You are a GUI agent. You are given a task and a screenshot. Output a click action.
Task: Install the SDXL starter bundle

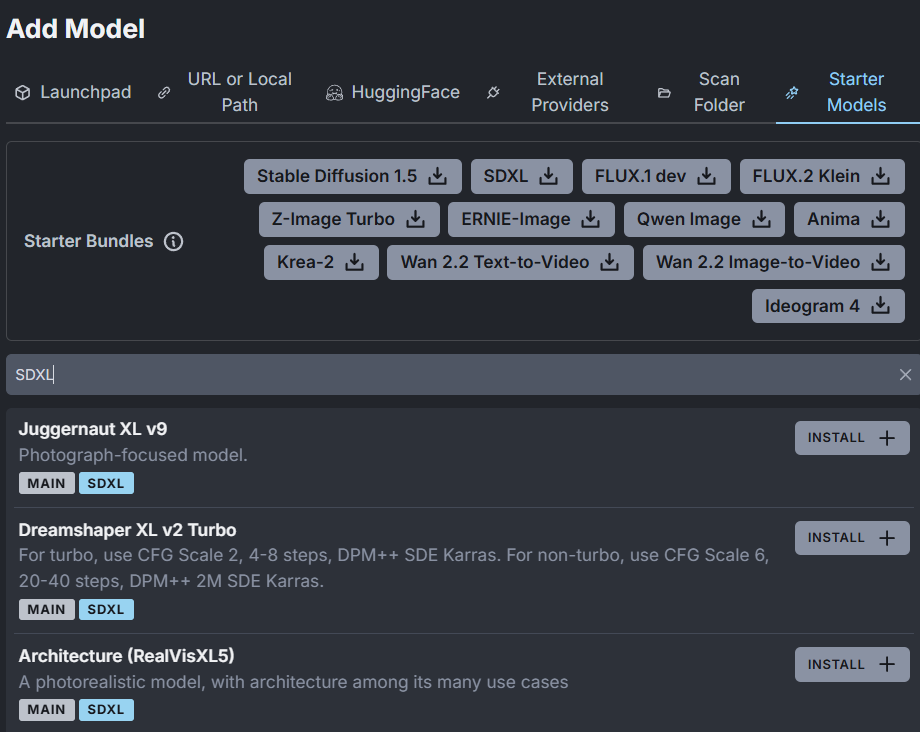522,176
